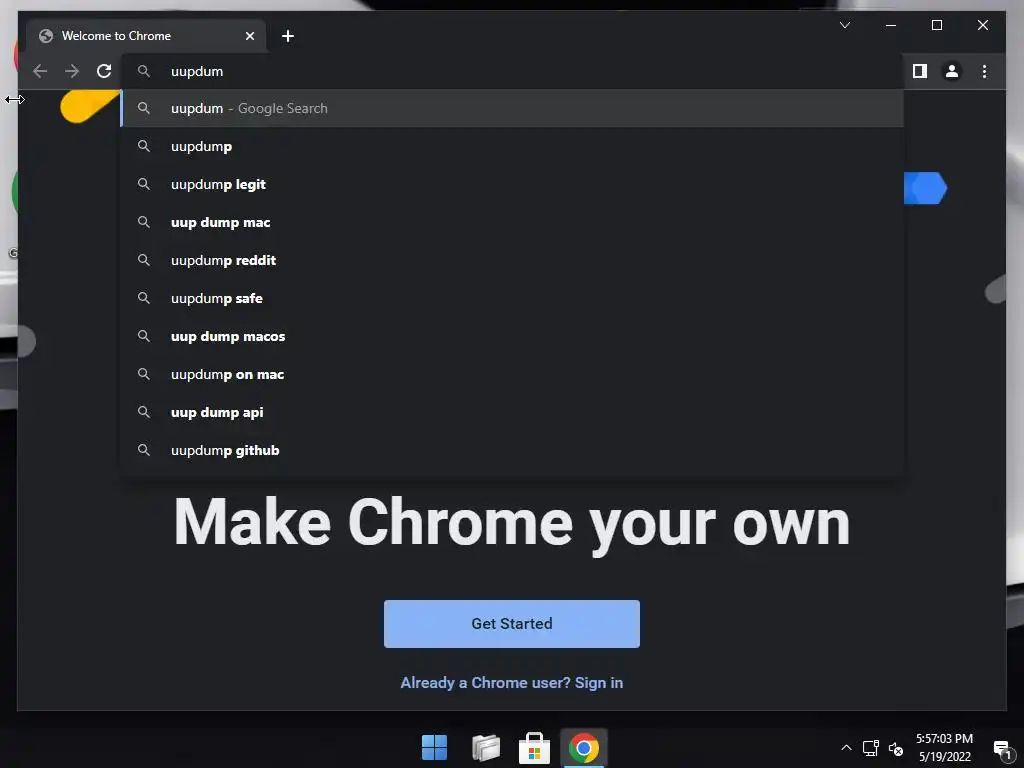The image size is (1024, 768).
Task: Maximize the Chrome window
Action: [936, 25]
